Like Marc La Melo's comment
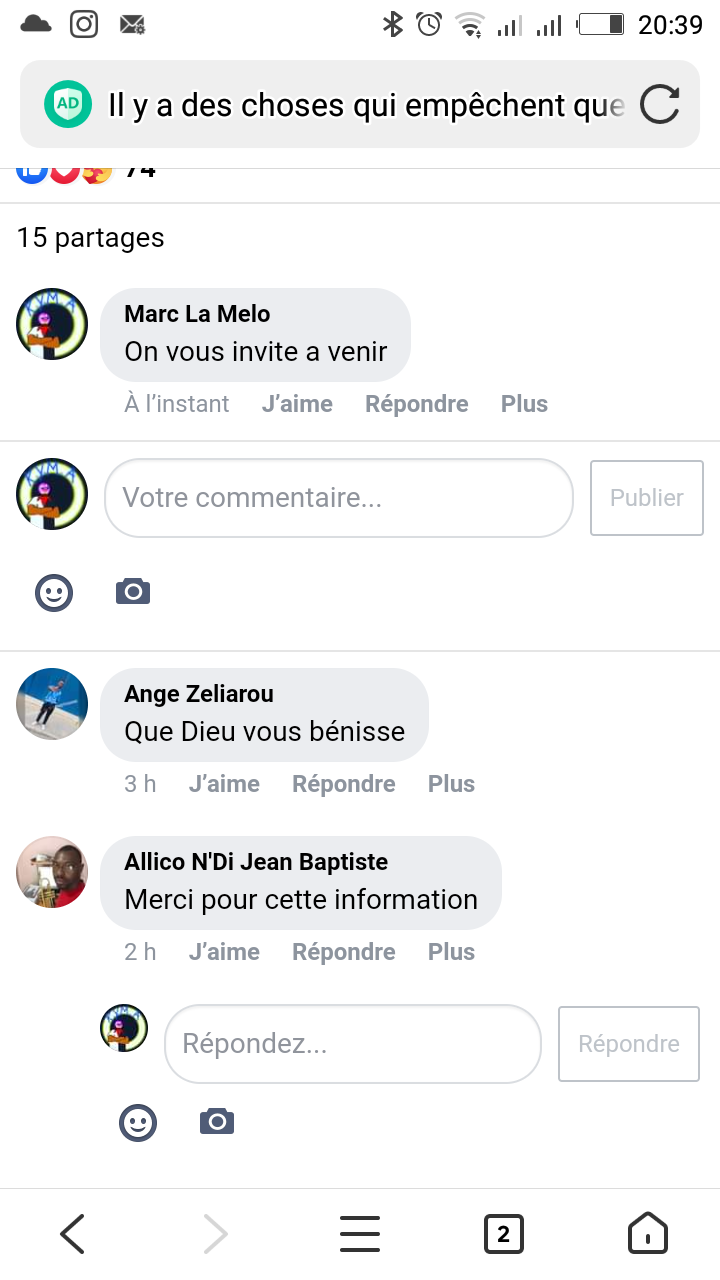720x1280 pixels. coord(297,404)
